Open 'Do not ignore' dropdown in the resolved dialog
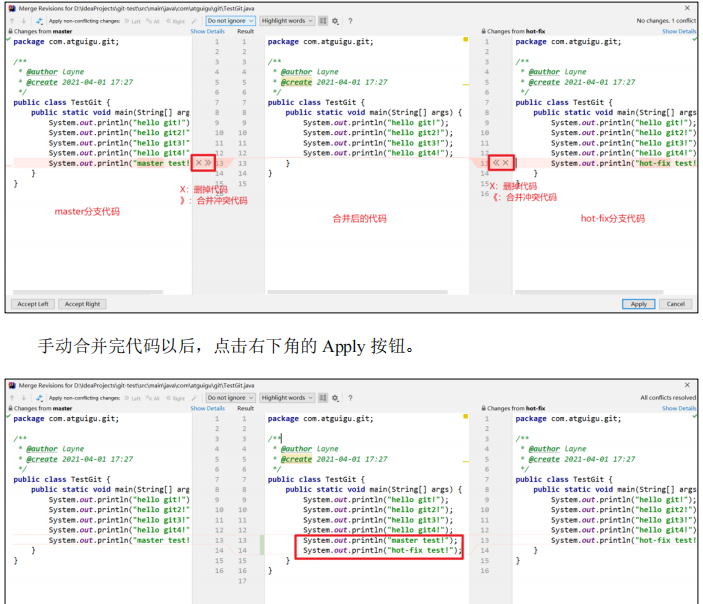703x604 pixels. tap(230, 398)
